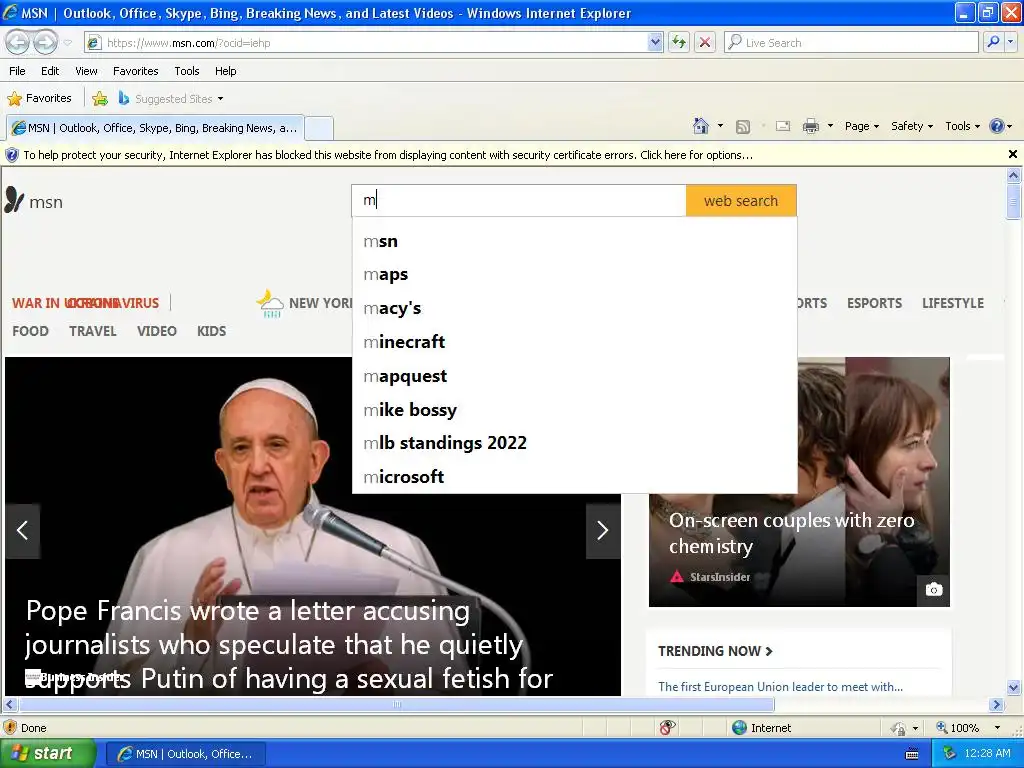Open the Help menu
The height and width of the screenshot is (768, 1024).
click(226, 71)
